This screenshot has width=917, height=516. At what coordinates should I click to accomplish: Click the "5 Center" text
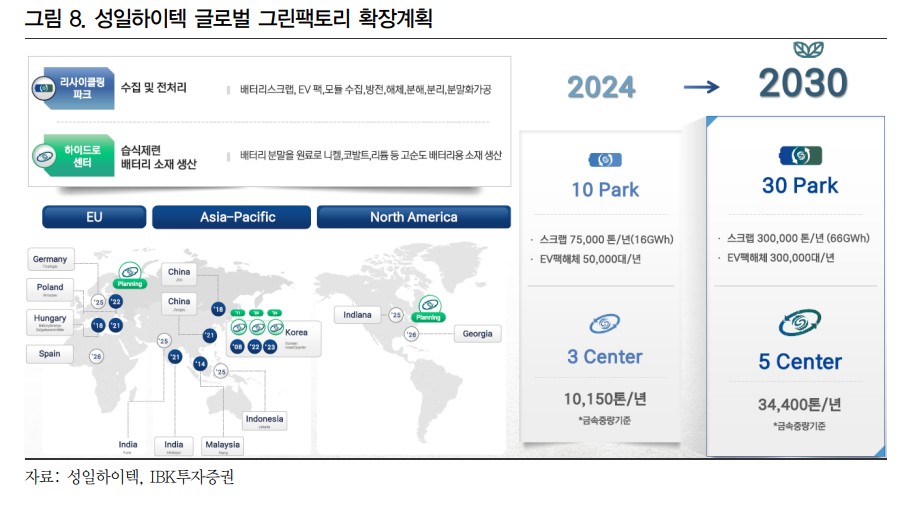(800, 362)
